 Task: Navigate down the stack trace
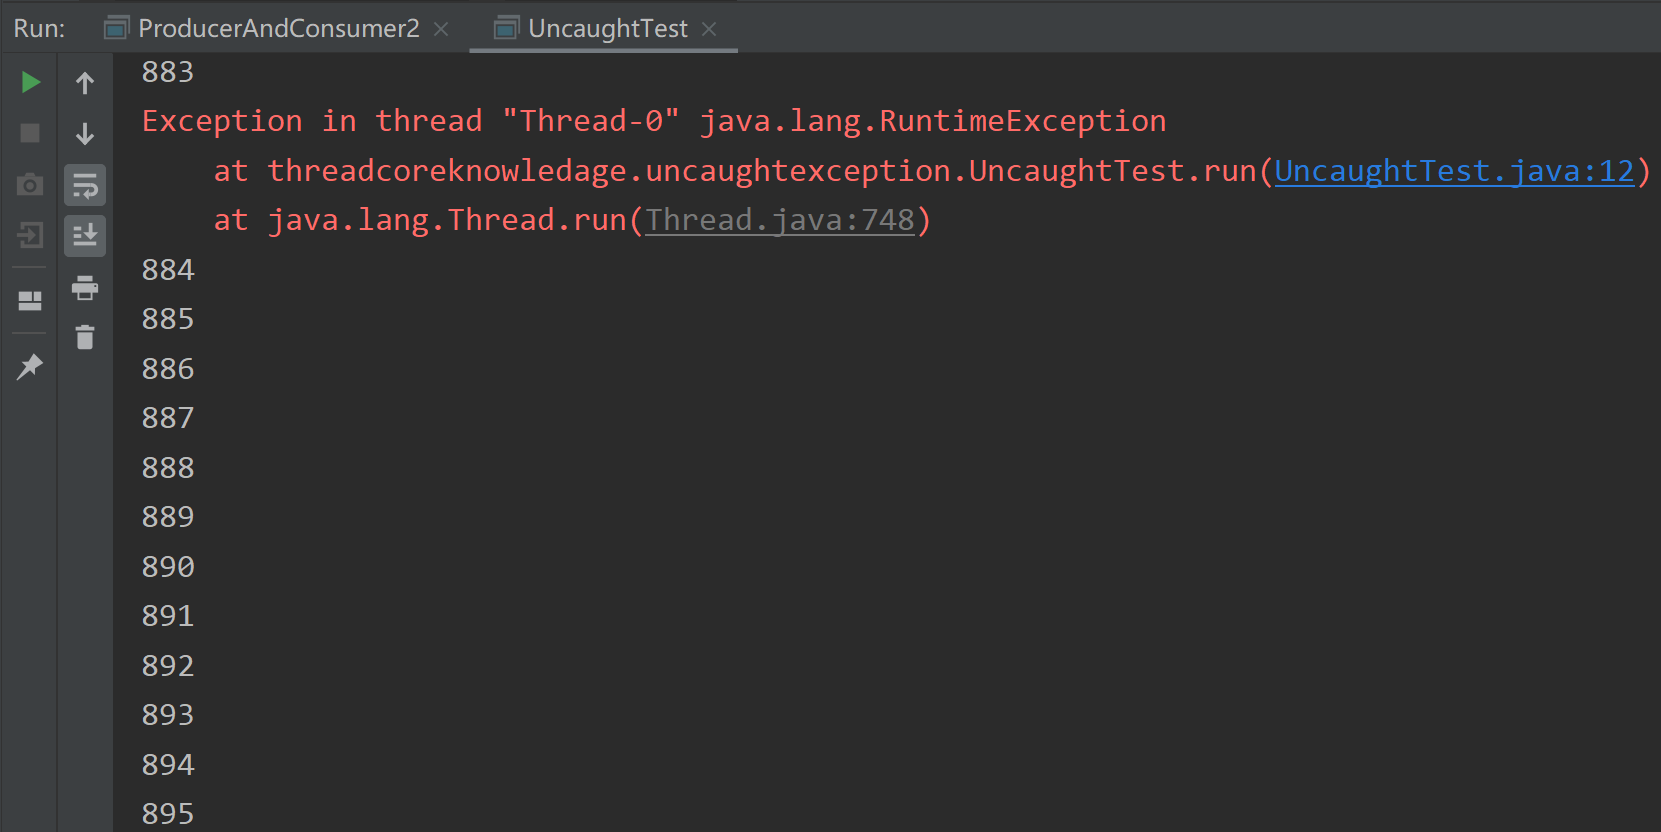tap(85, 133)
